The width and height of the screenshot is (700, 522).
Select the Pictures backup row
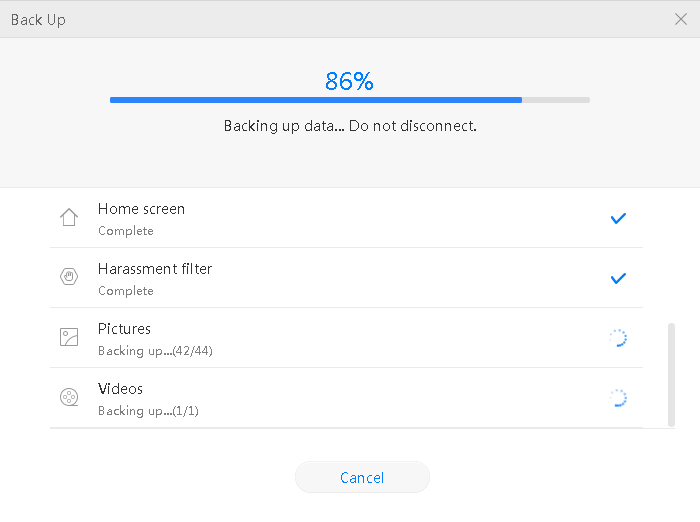click(x=346, y=338)
